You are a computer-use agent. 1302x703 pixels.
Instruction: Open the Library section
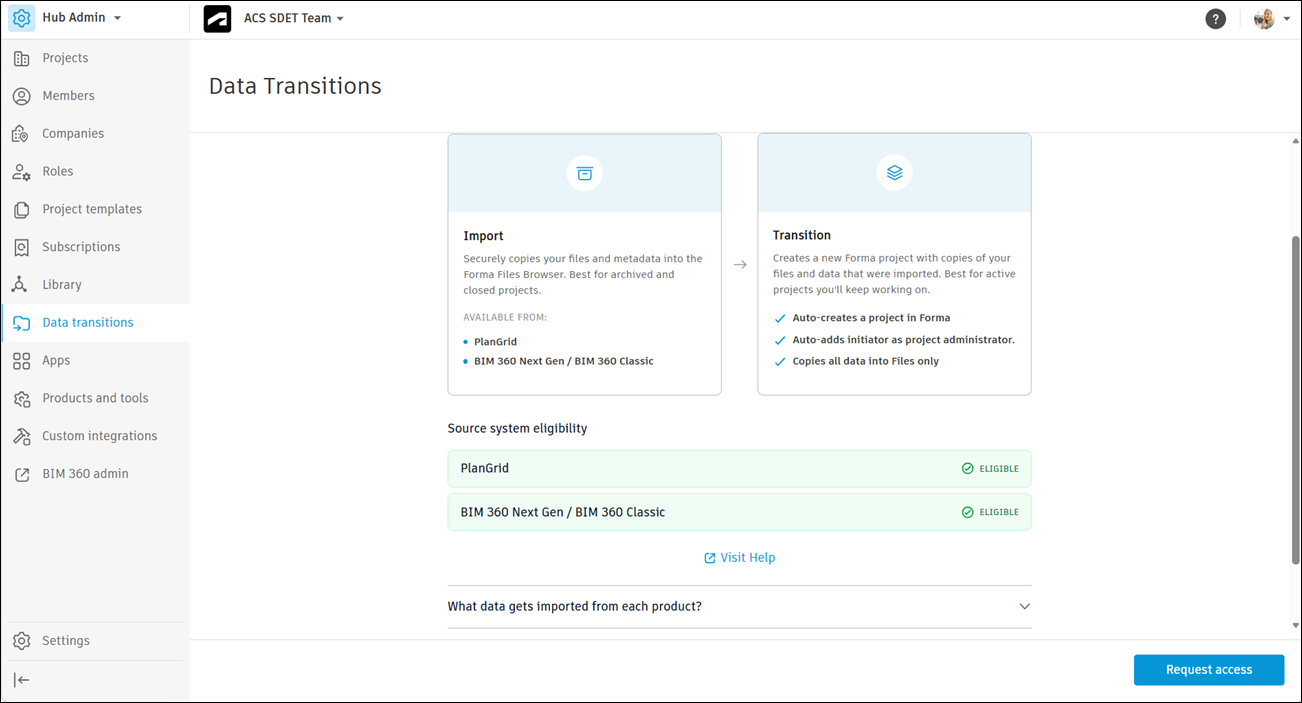pos(62,285)
